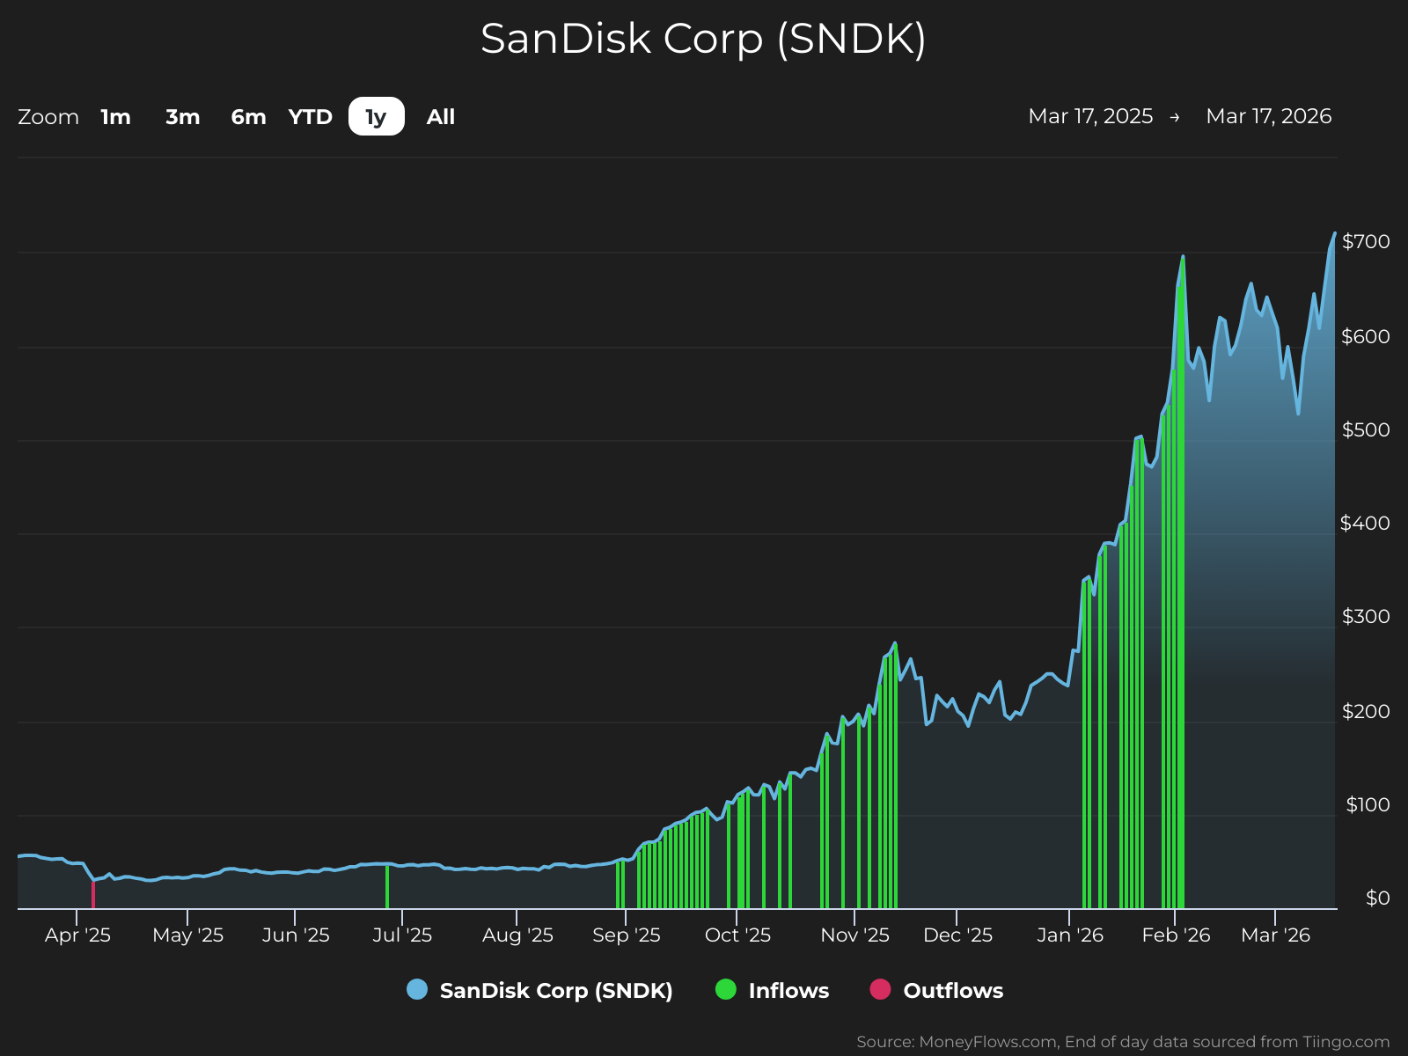Click the $600 y-axis label
This screenshot has height=1056, width=1408.
click(x=1366, y=336)
